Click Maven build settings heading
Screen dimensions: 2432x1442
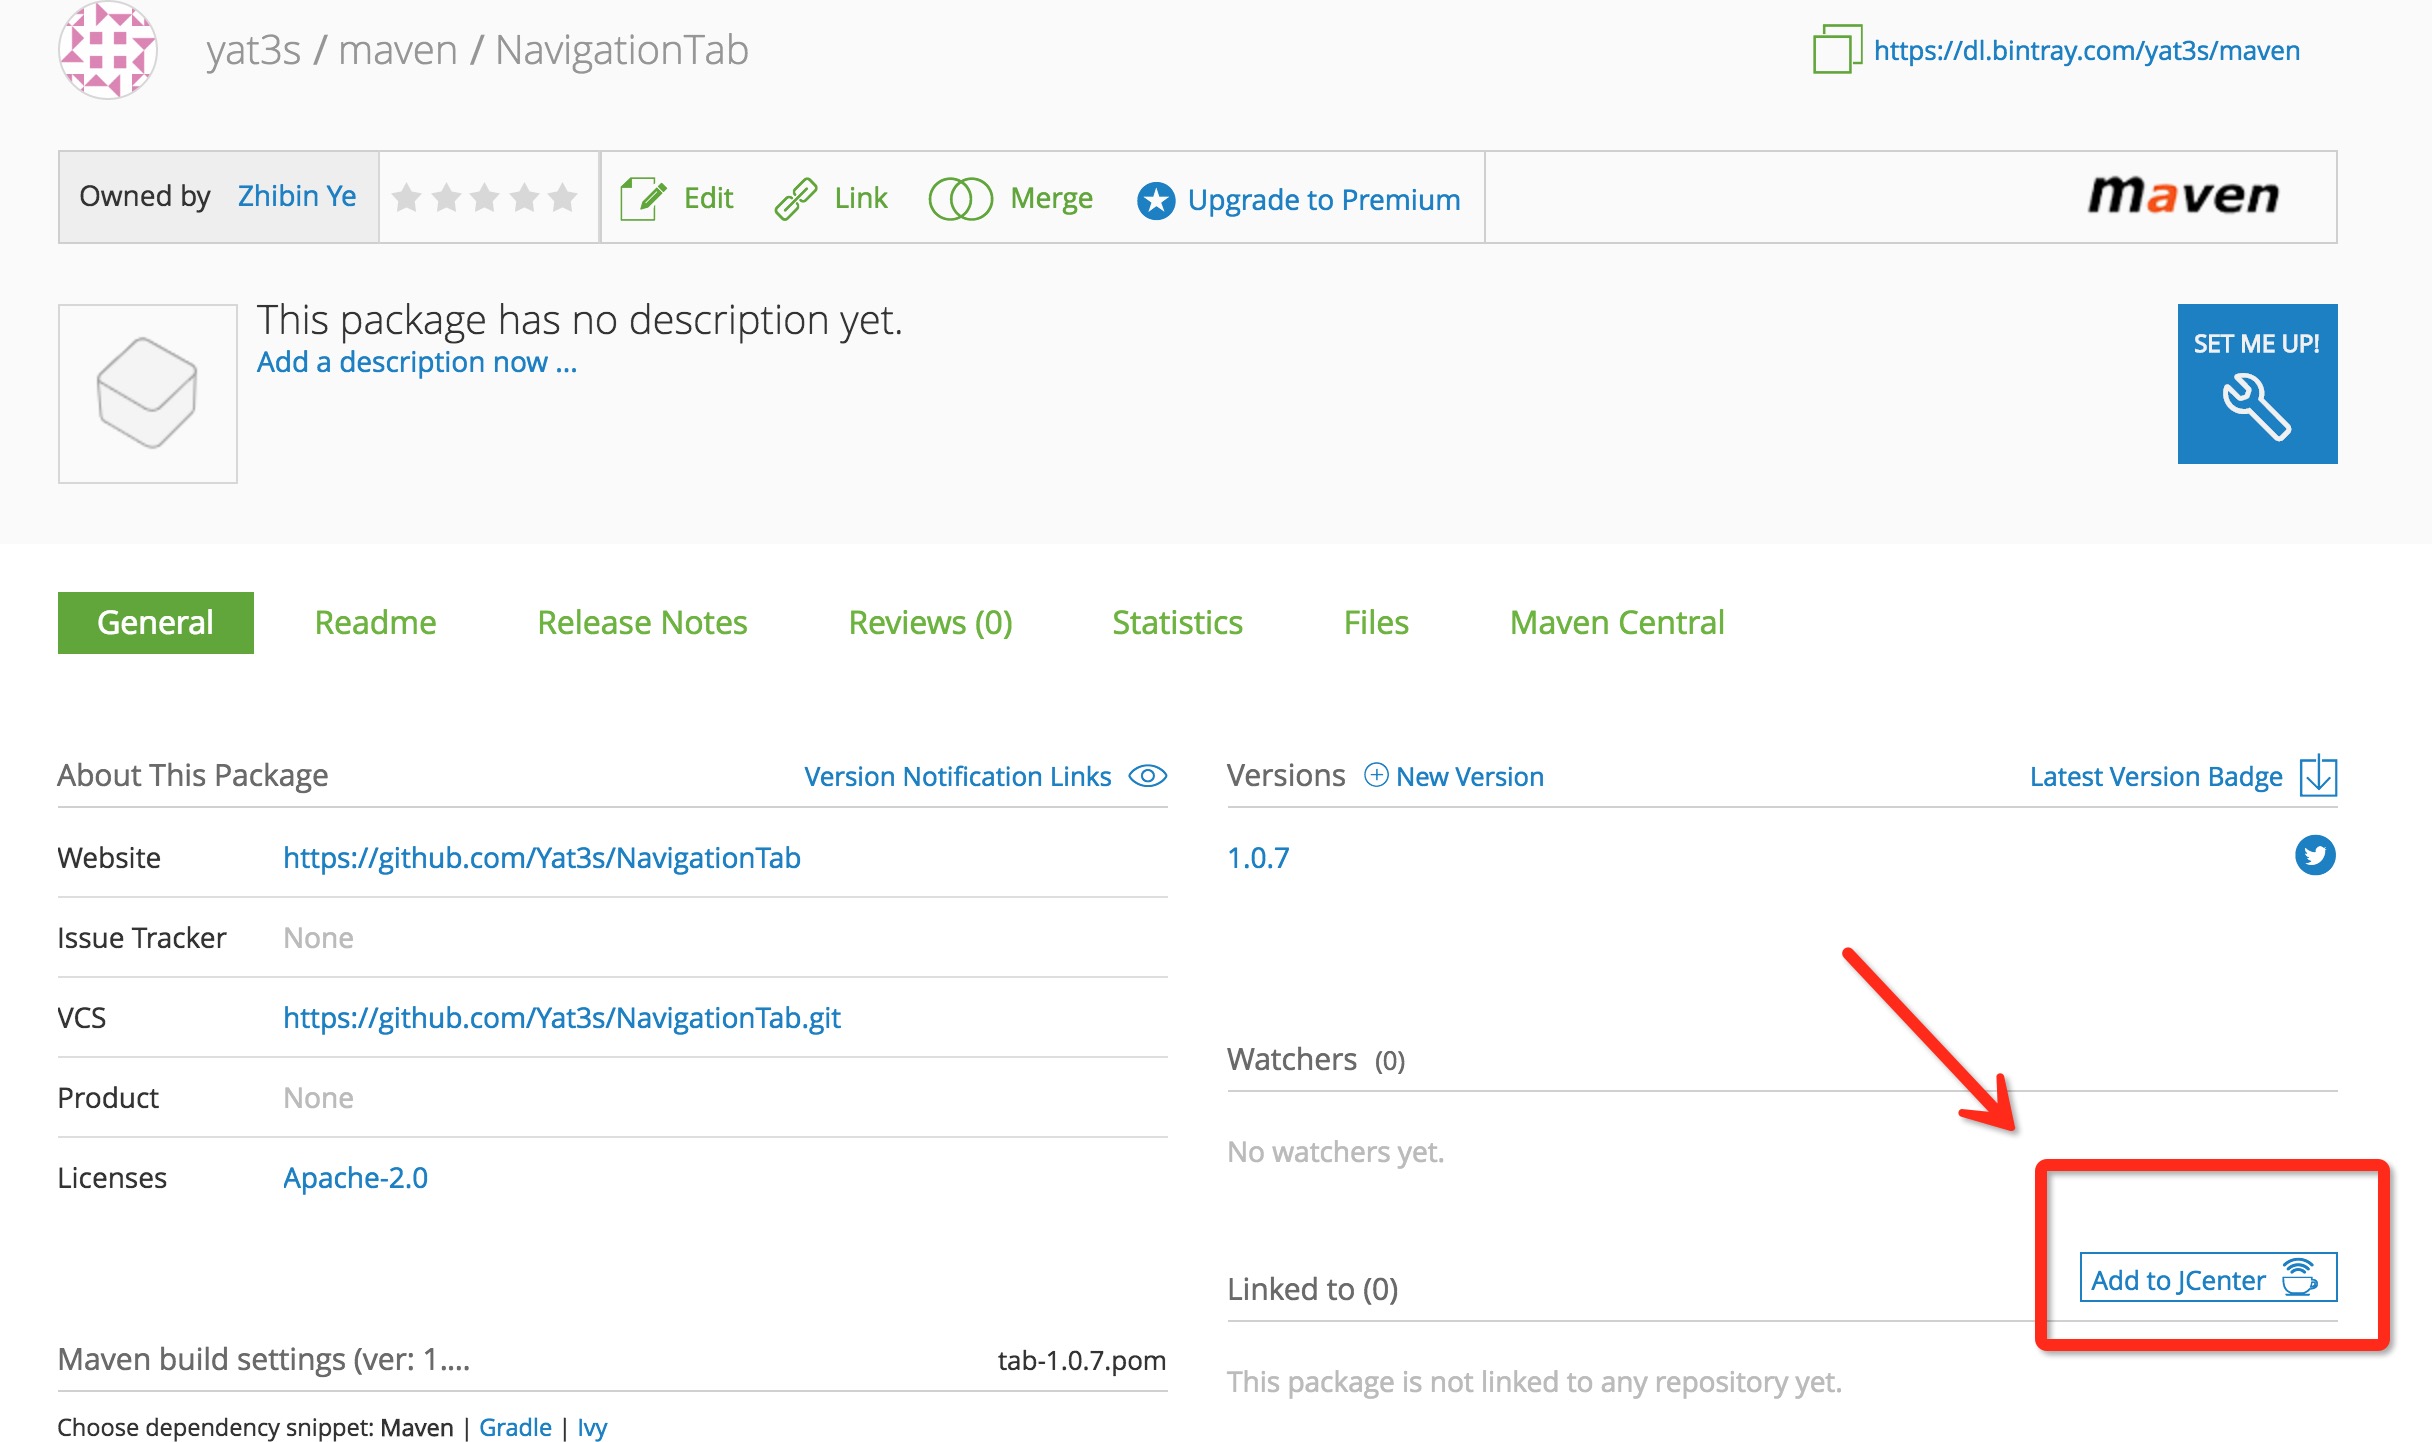[x=263, y=1360]
